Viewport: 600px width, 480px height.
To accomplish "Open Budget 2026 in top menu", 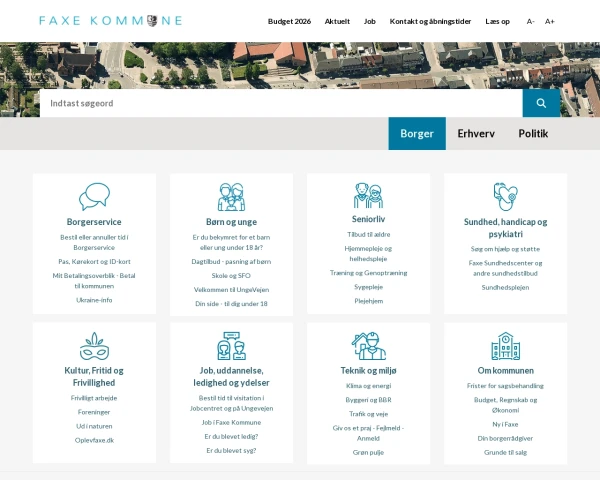I will (289, 21).
